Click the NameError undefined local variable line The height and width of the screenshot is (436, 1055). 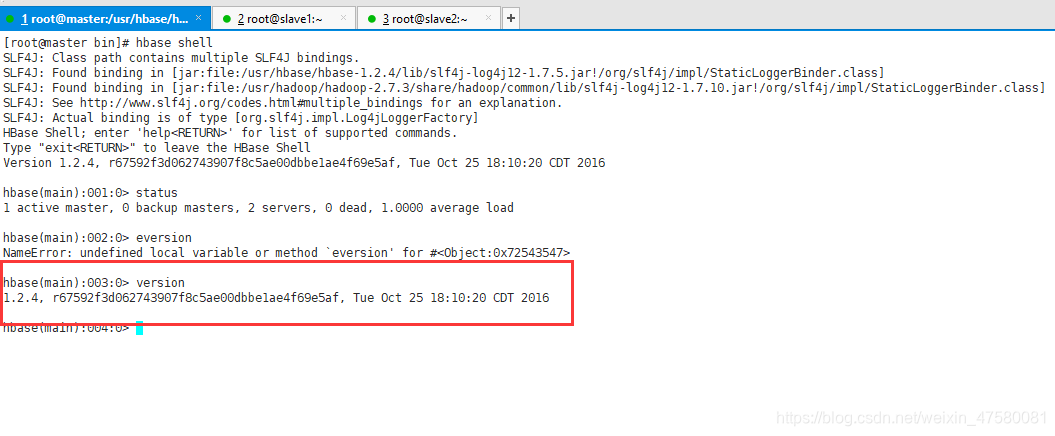pyautogui.click(x=287, y=253)
